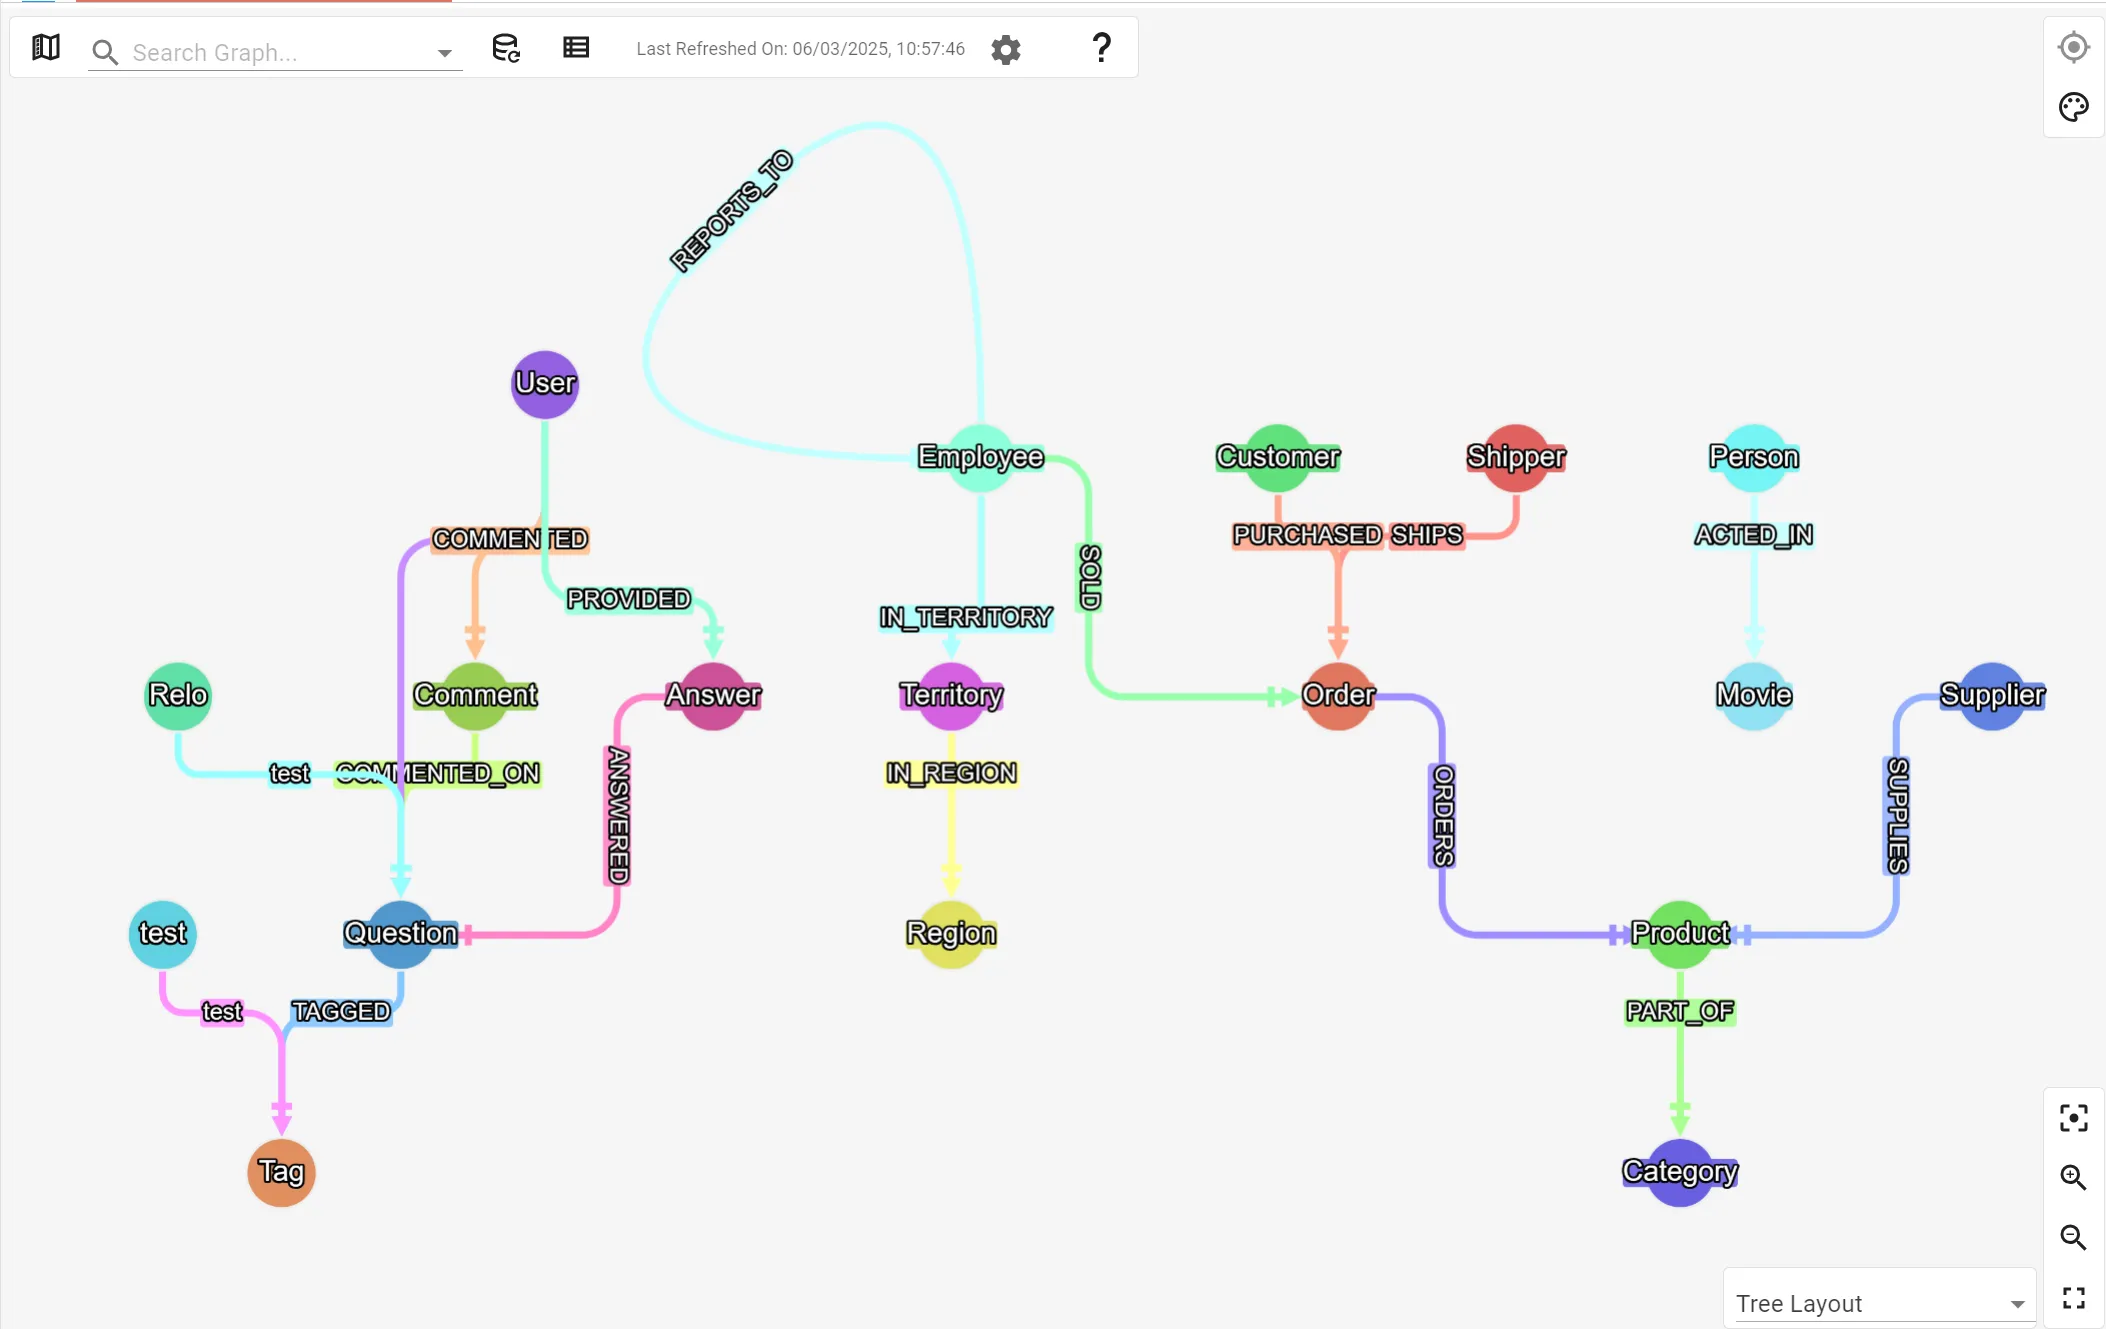Image resolution: width=2106 pixels, height=1329 pixels.
Task: Open the Tree Layout dropdown
Action: [1880, 1303]
